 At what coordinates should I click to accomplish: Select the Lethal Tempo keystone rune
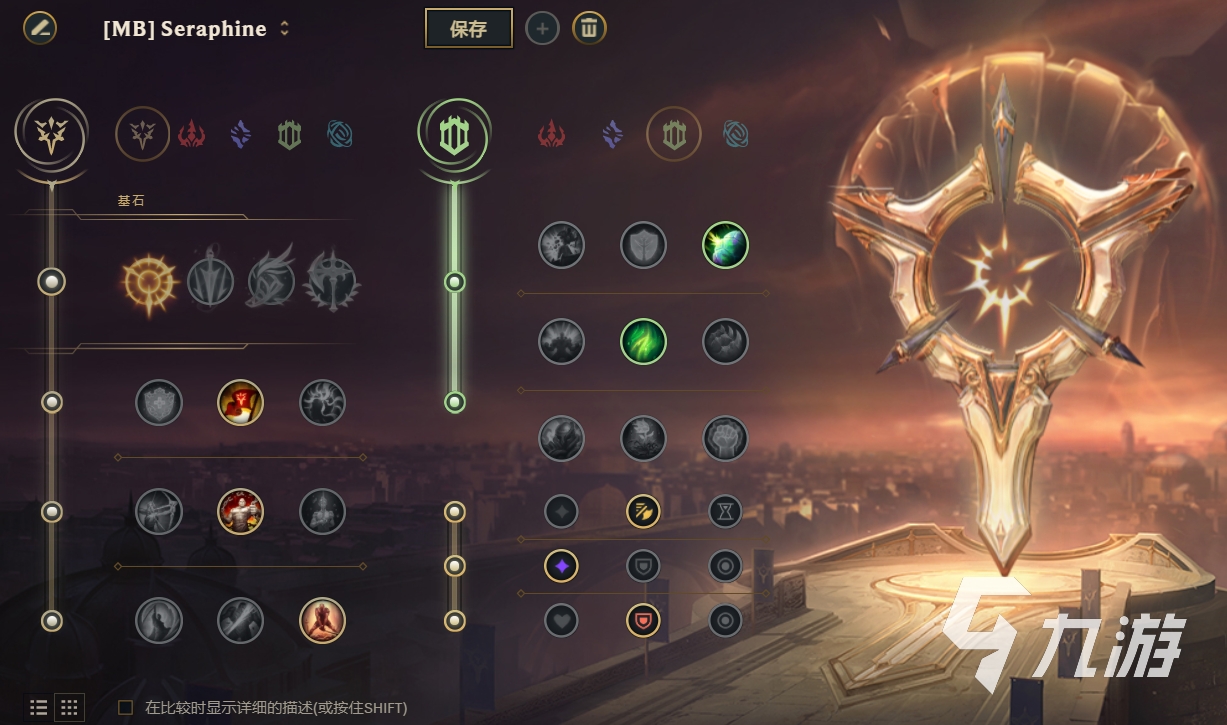tap(211, 282)
